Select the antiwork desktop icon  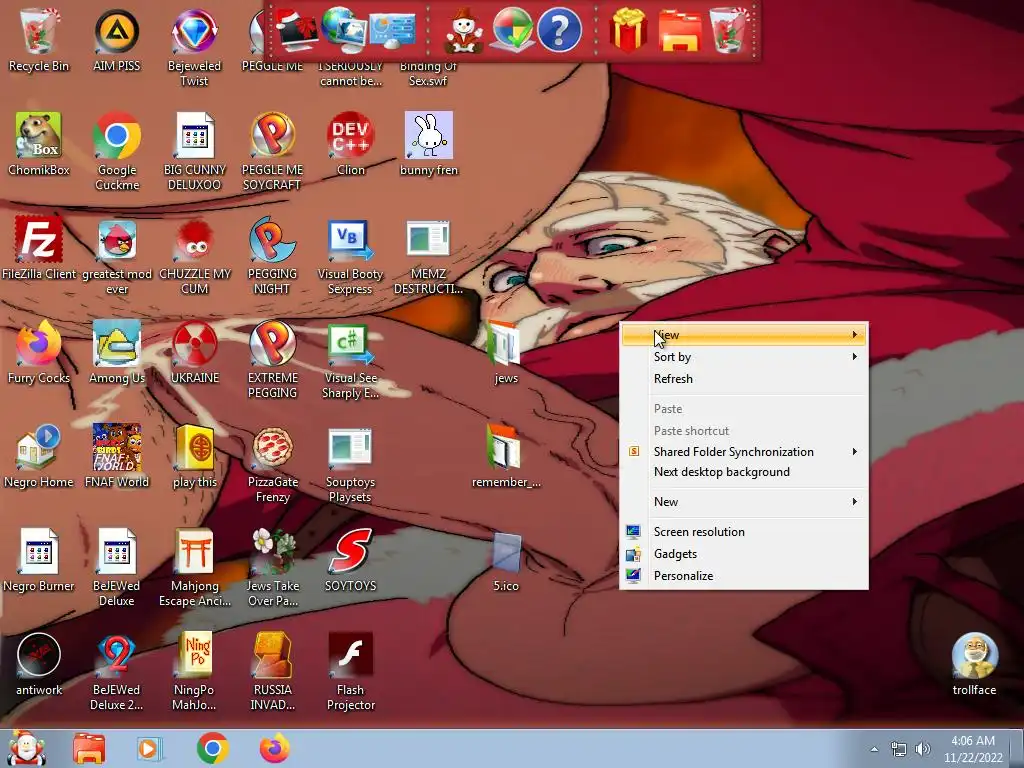click(39, 665)
